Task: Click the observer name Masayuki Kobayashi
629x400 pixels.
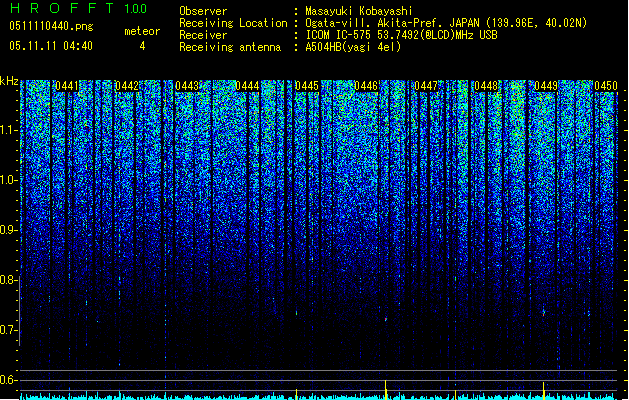Action: 359,11
